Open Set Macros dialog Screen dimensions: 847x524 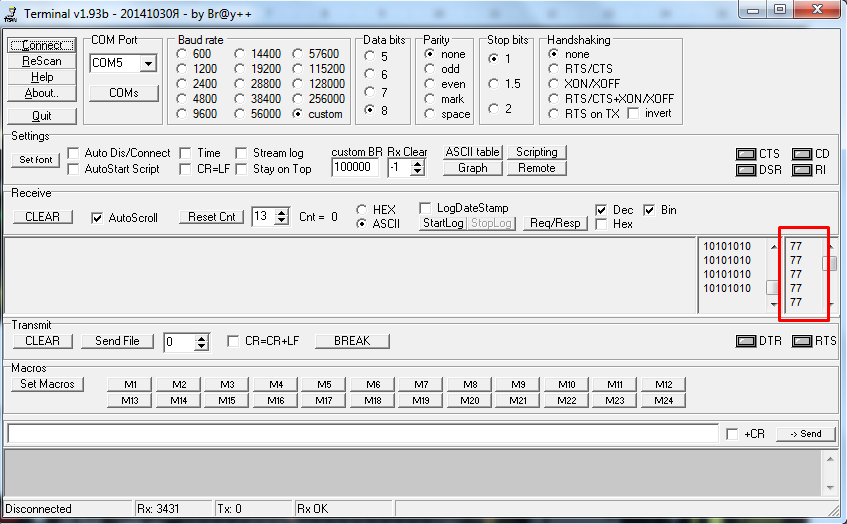point(48,384)
